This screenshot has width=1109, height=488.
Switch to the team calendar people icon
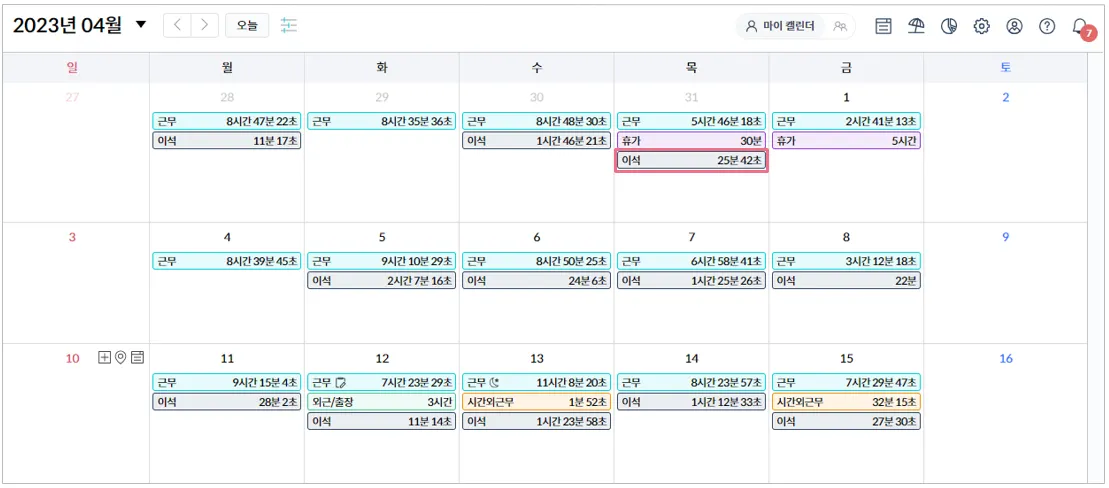[840, 27]
